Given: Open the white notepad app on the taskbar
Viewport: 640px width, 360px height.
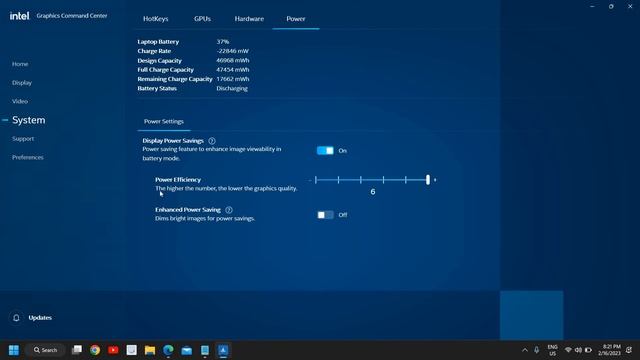Looking at the screenshot, I should [131, 350].
